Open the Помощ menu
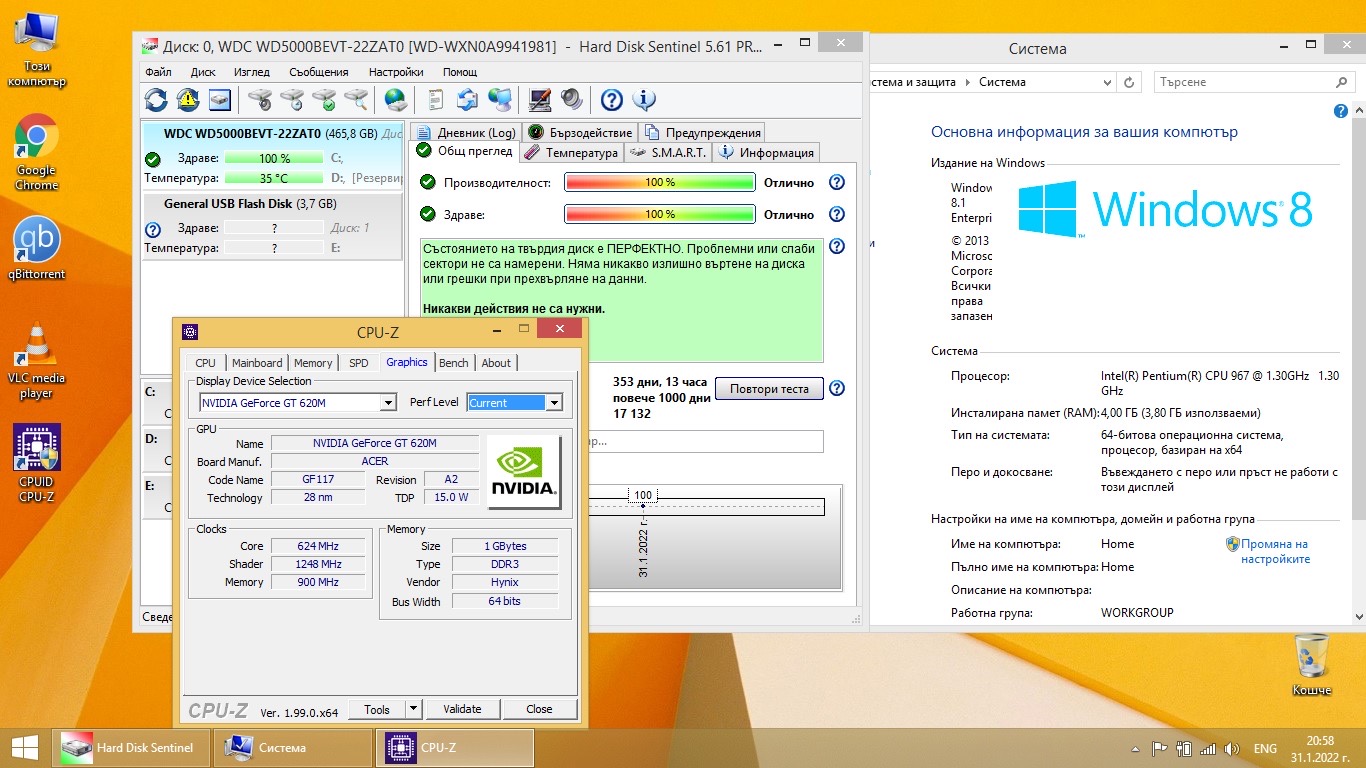 coord(460,72)
